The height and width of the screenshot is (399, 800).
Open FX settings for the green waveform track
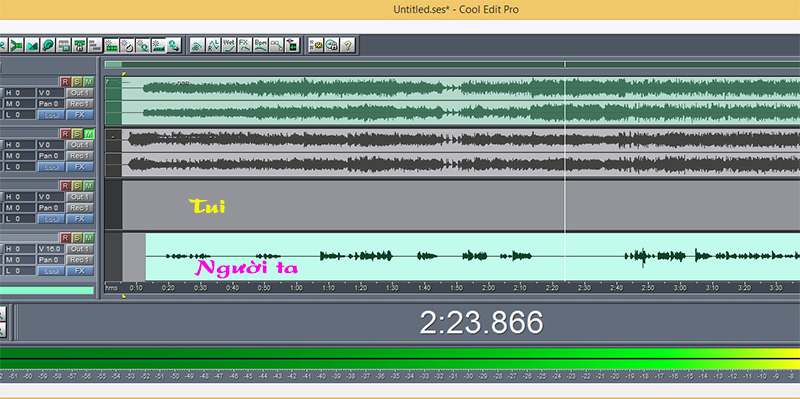point(80,115)
